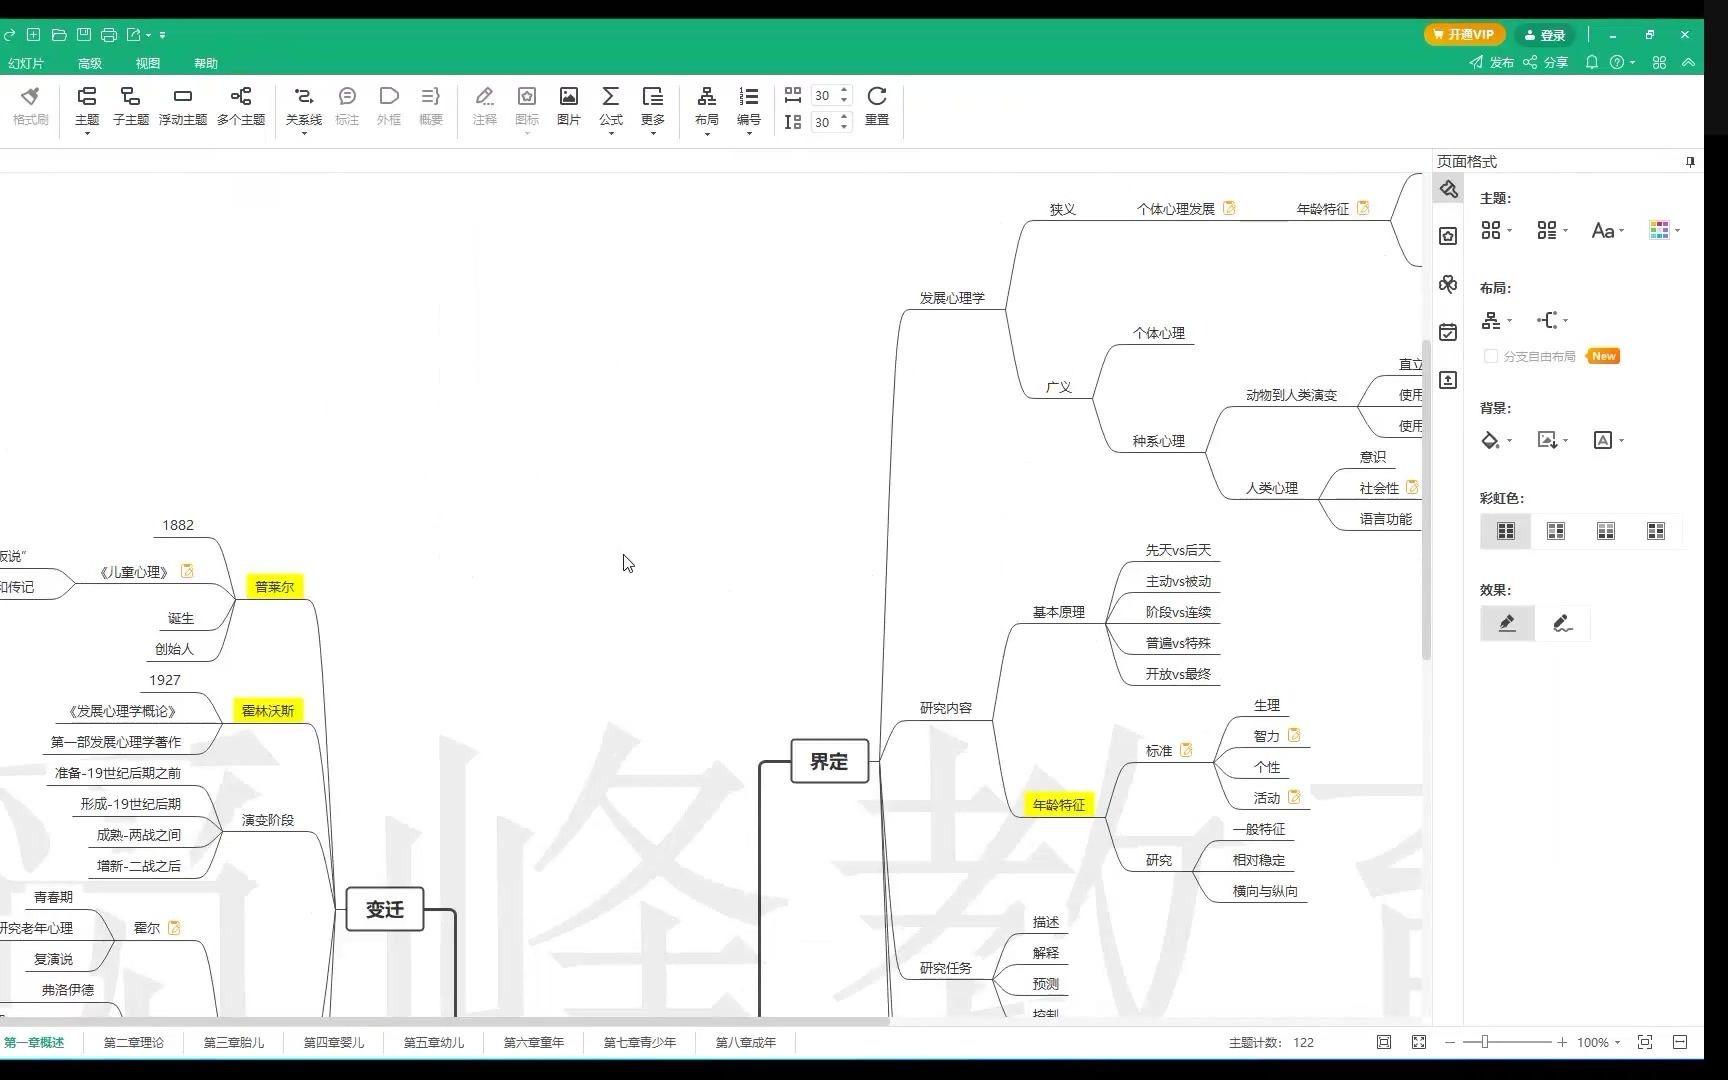Insert a 公式 formula
1728x1080 pixels.
tap(610, 105)
